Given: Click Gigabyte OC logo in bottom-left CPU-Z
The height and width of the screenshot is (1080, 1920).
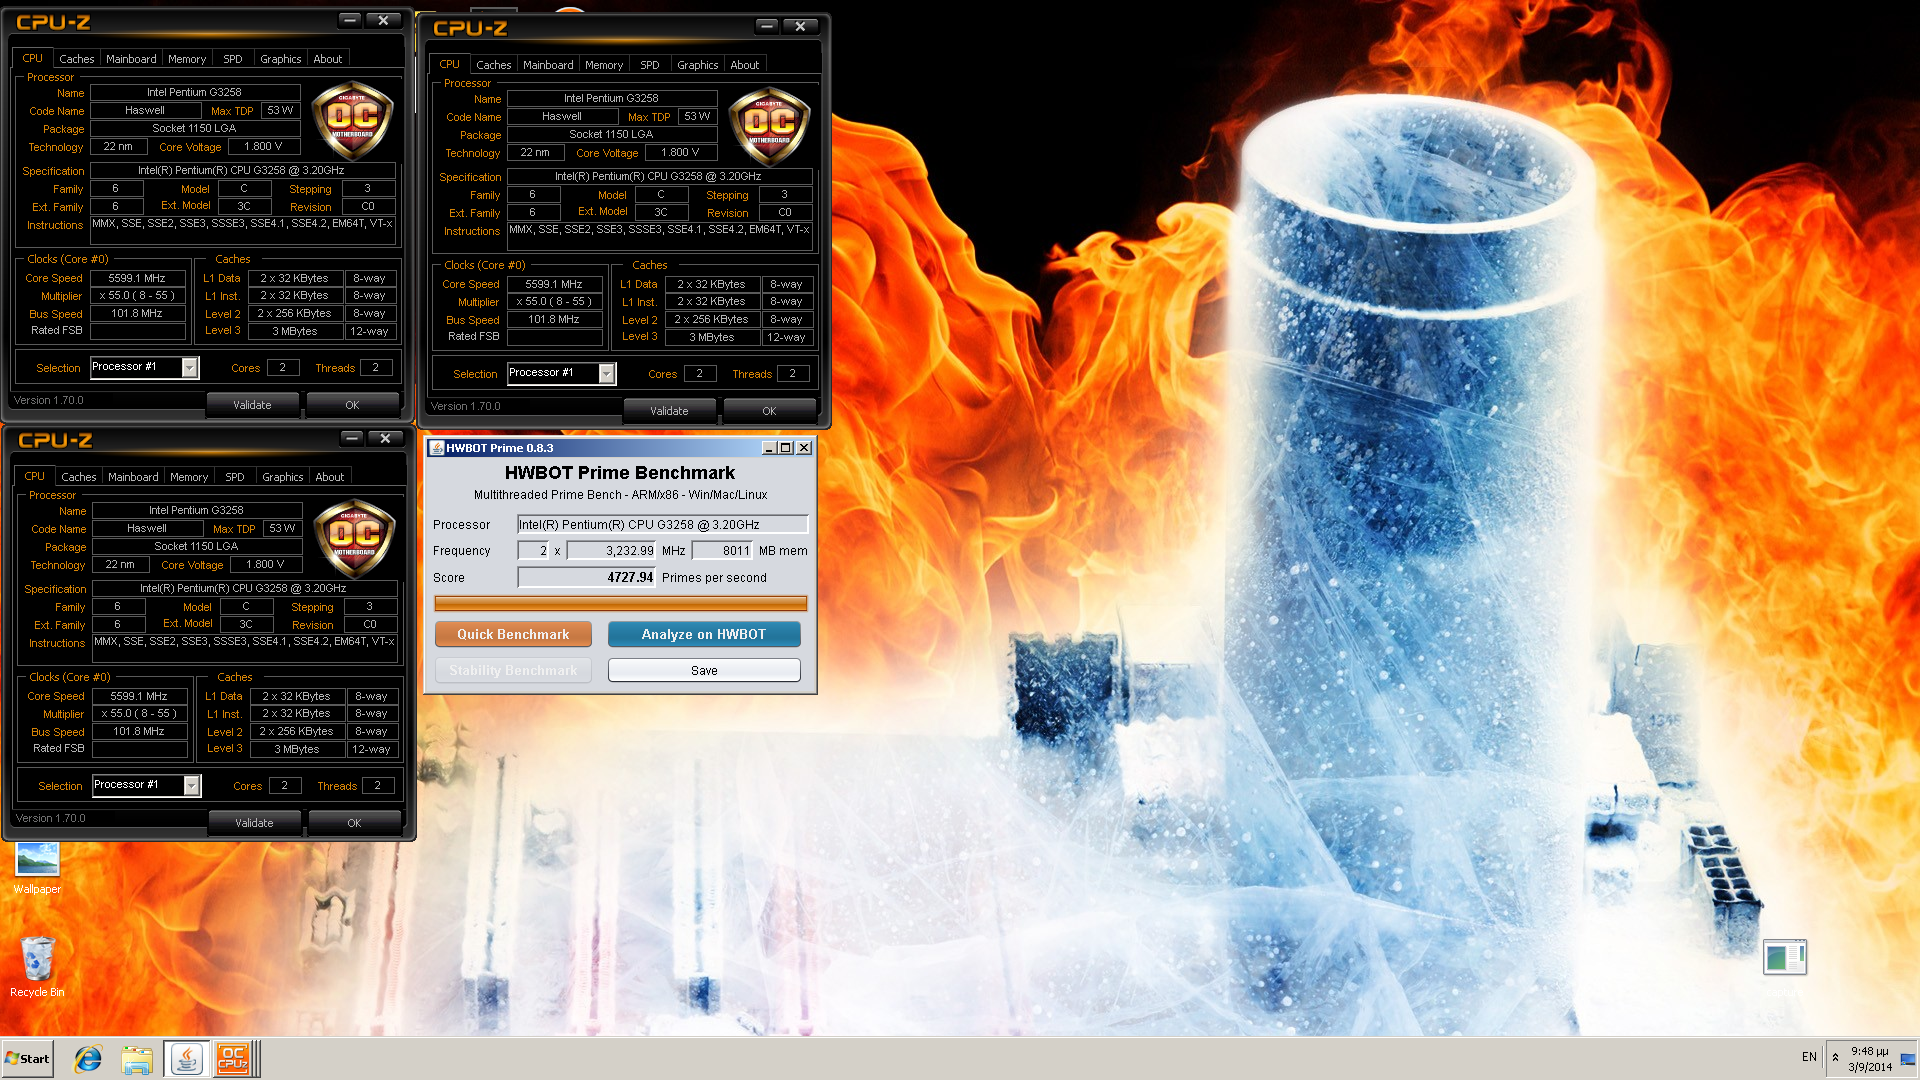Looking at the screenshot, I should 354,540.
